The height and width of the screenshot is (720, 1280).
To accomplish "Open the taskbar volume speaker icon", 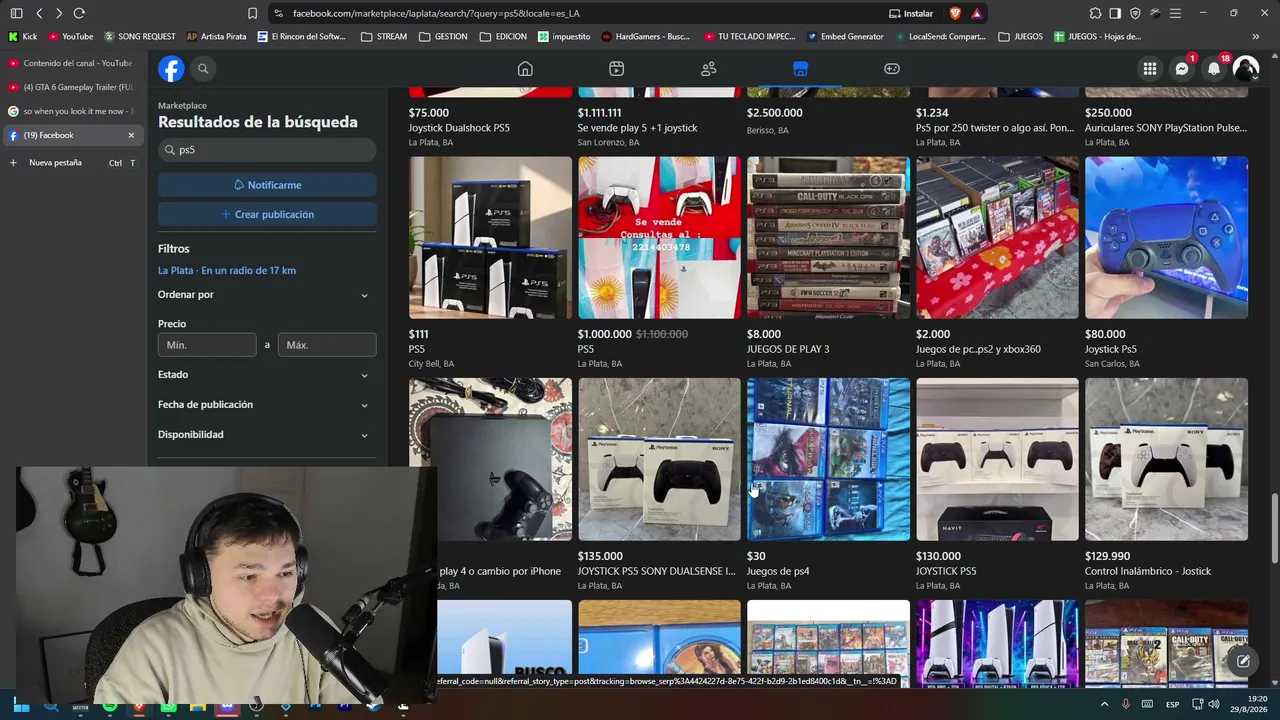I will point(1213,704).
